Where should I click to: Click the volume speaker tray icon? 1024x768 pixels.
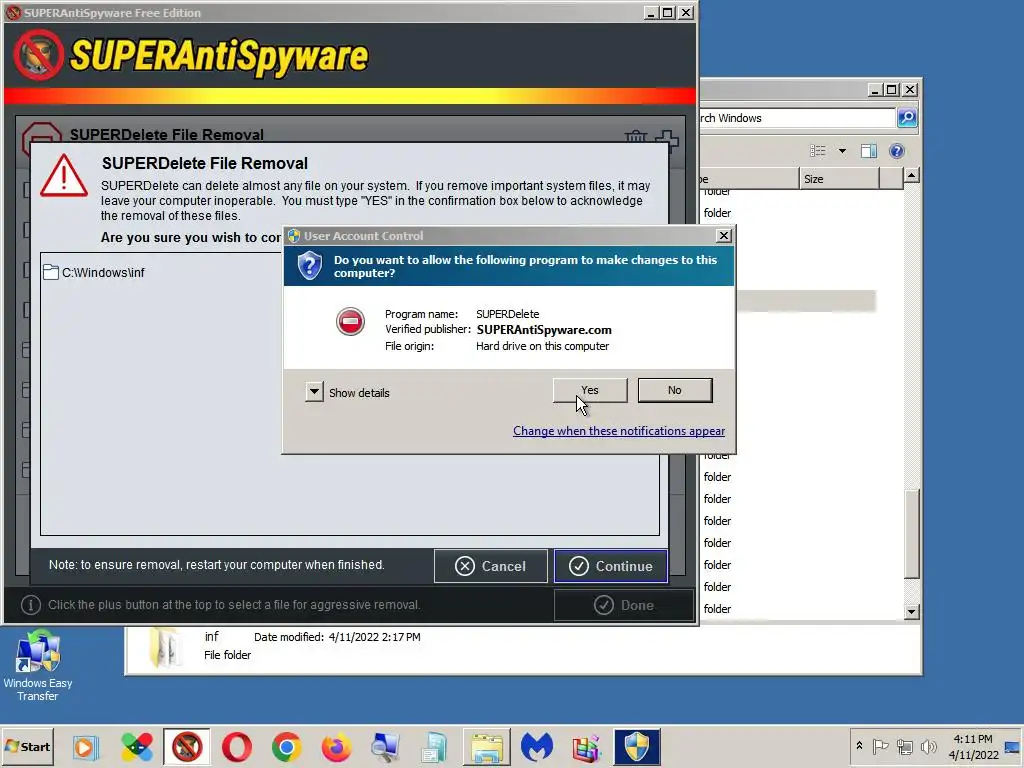click(928, 746)
